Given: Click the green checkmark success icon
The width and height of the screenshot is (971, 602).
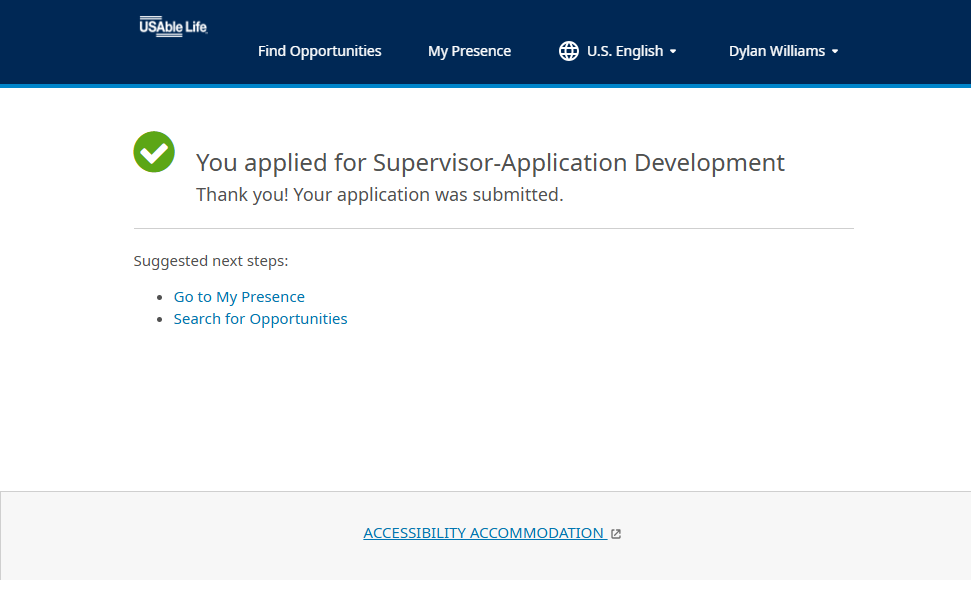Looking at the screenshot, I should (x=154, y=152).
